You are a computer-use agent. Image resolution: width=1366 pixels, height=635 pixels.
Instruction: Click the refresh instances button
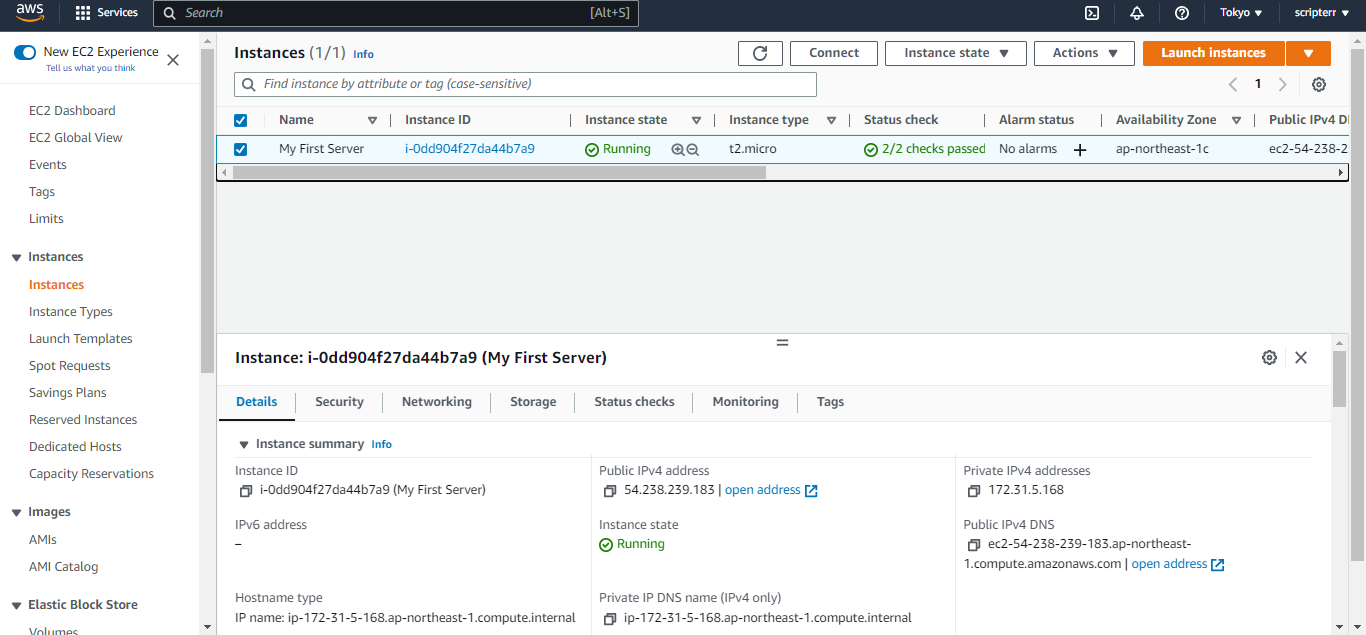[760, 53]
